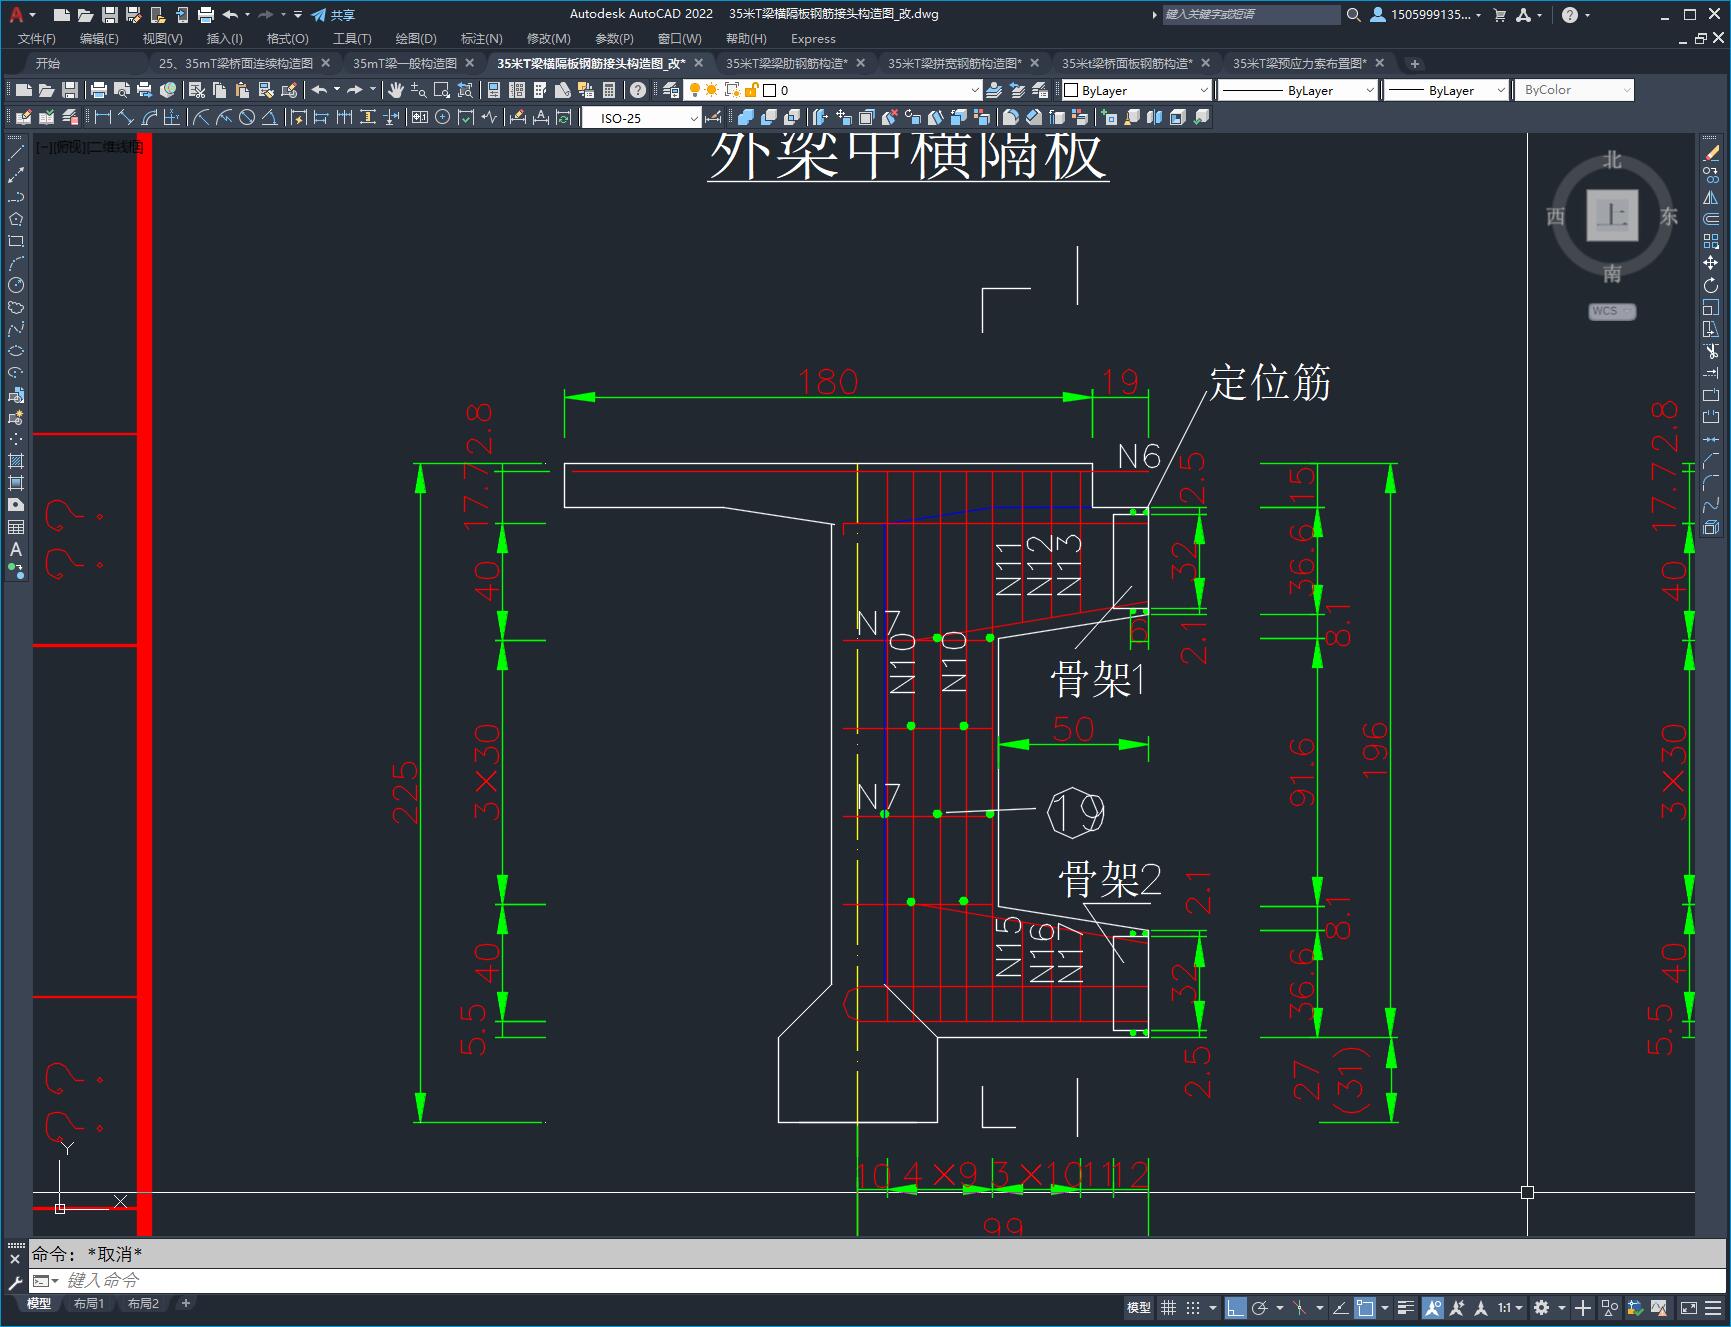Viewport: 1731px width, 1327px height.
Task: Toggle polar tracking in the status bar
Action: click(1260, 1307)
